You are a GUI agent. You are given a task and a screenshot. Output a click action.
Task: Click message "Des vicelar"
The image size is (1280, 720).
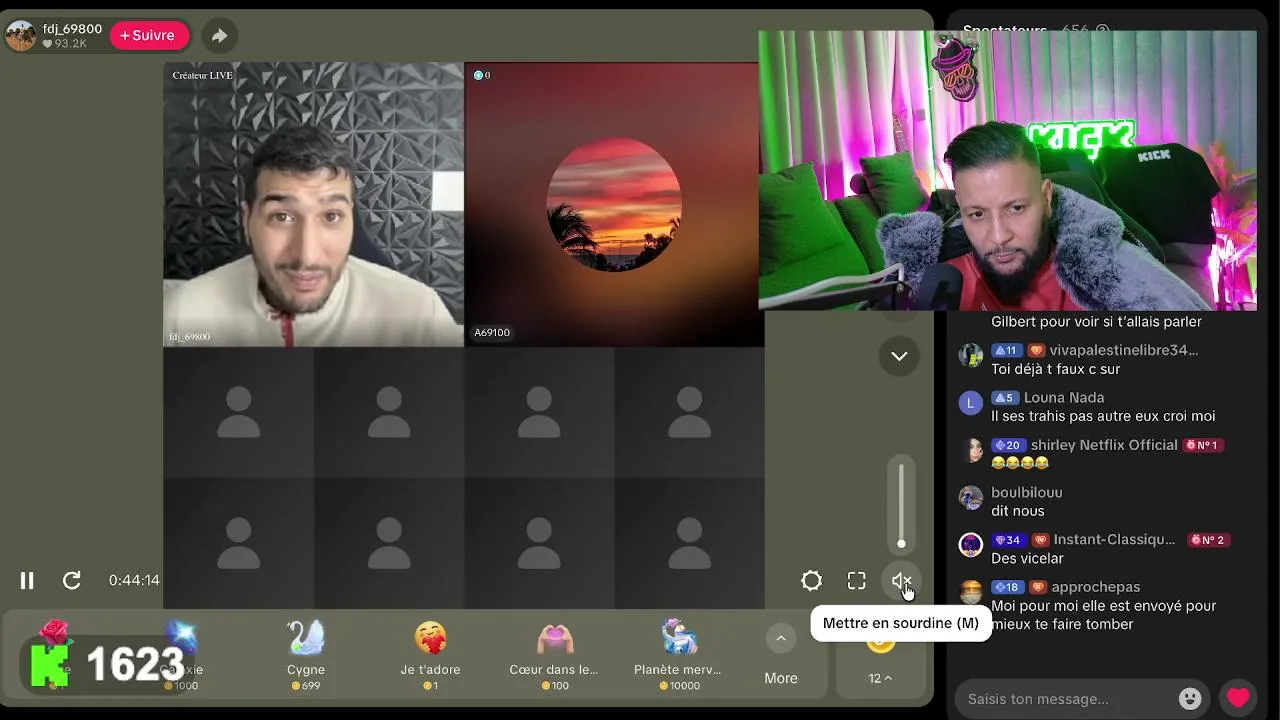pos(1027,558)
